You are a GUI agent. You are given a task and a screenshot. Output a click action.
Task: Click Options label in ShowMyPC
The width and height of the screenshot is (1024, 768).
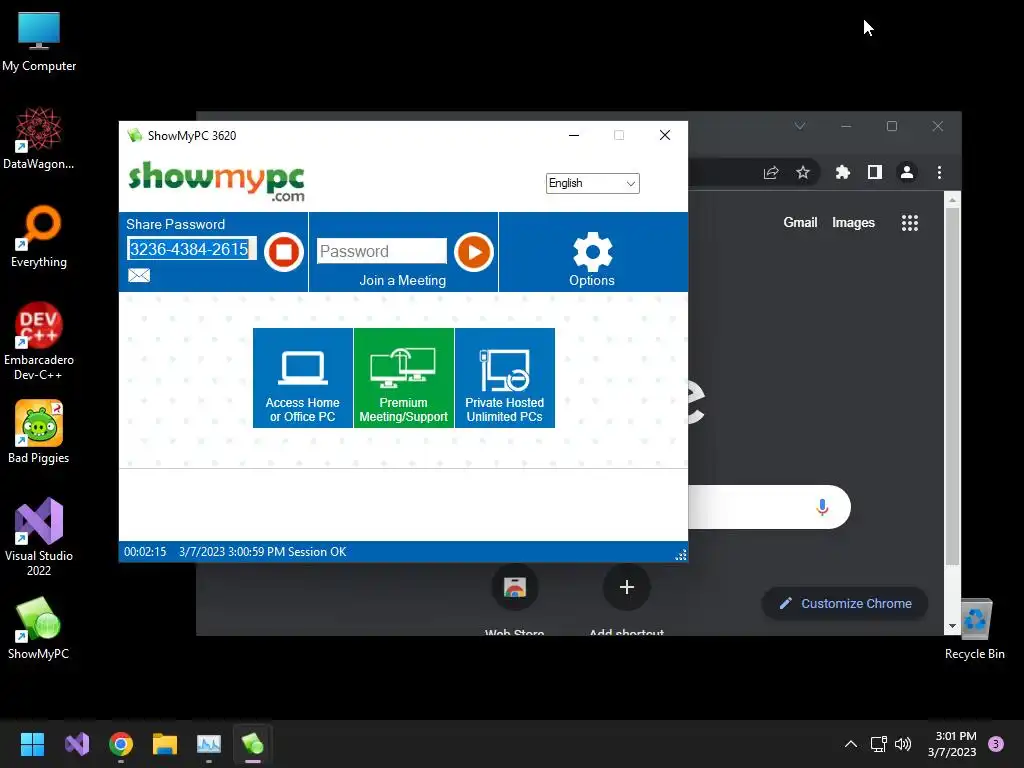click(592, 281)
